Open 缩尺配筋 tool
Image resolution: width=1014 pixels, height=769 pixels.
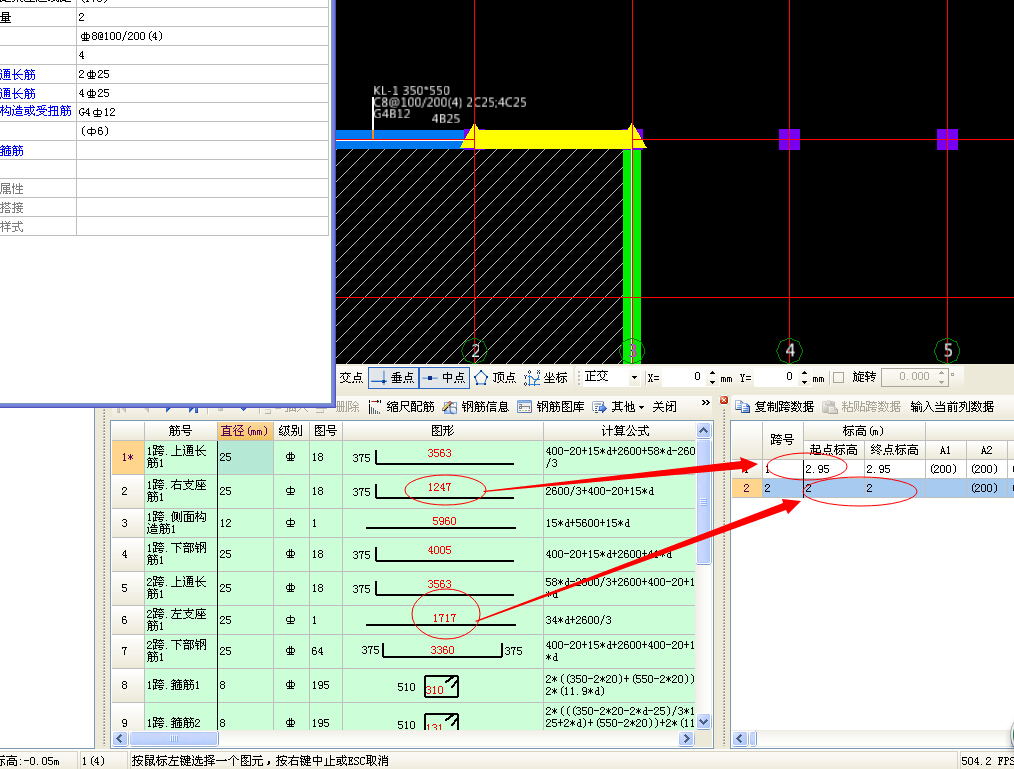pos(402,407)
